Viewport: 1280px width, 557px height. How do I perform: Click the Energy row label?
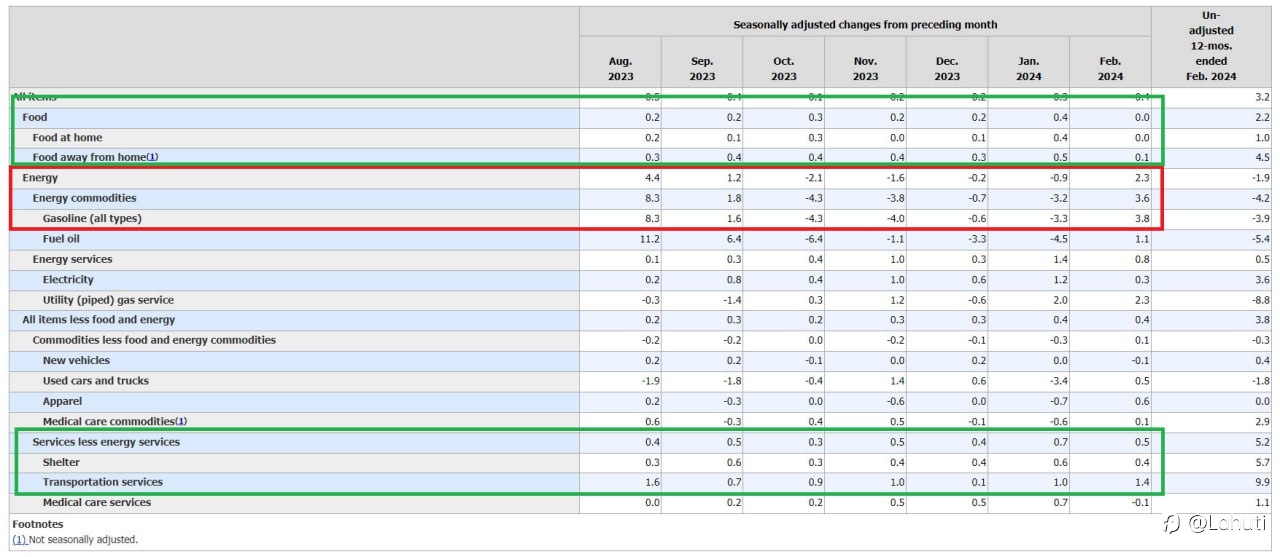point(40,178)
